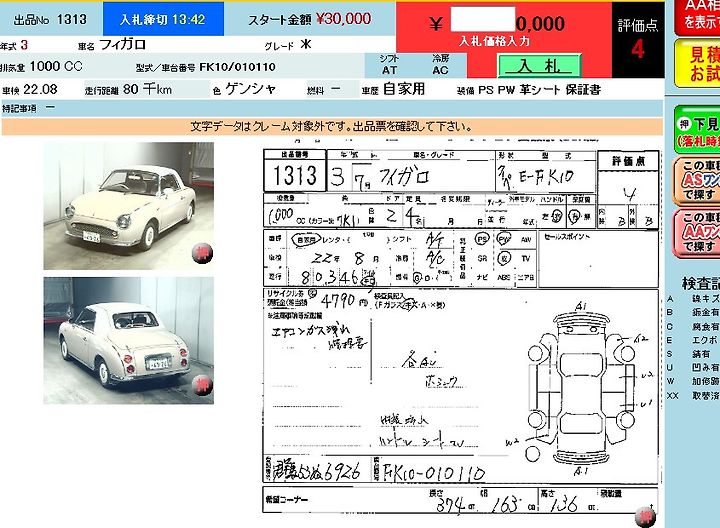Click the 特記事項 remarks row
This screenshot has height=528, width=720.
pyautogui.click(x=332, y=108)
